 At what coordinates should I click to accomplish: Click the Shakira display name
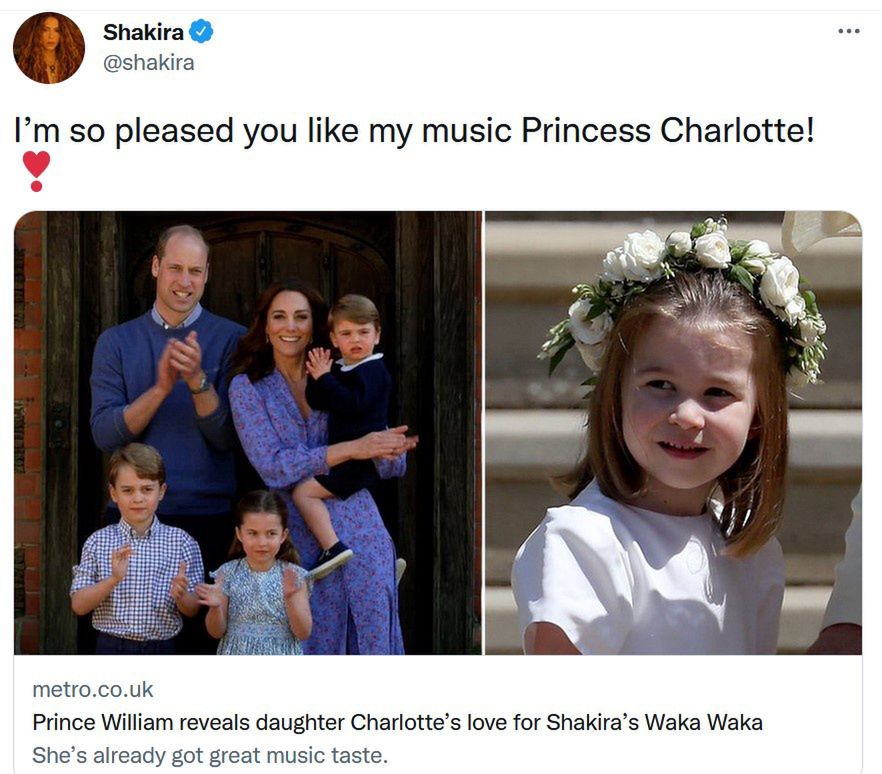pos(143,32)
